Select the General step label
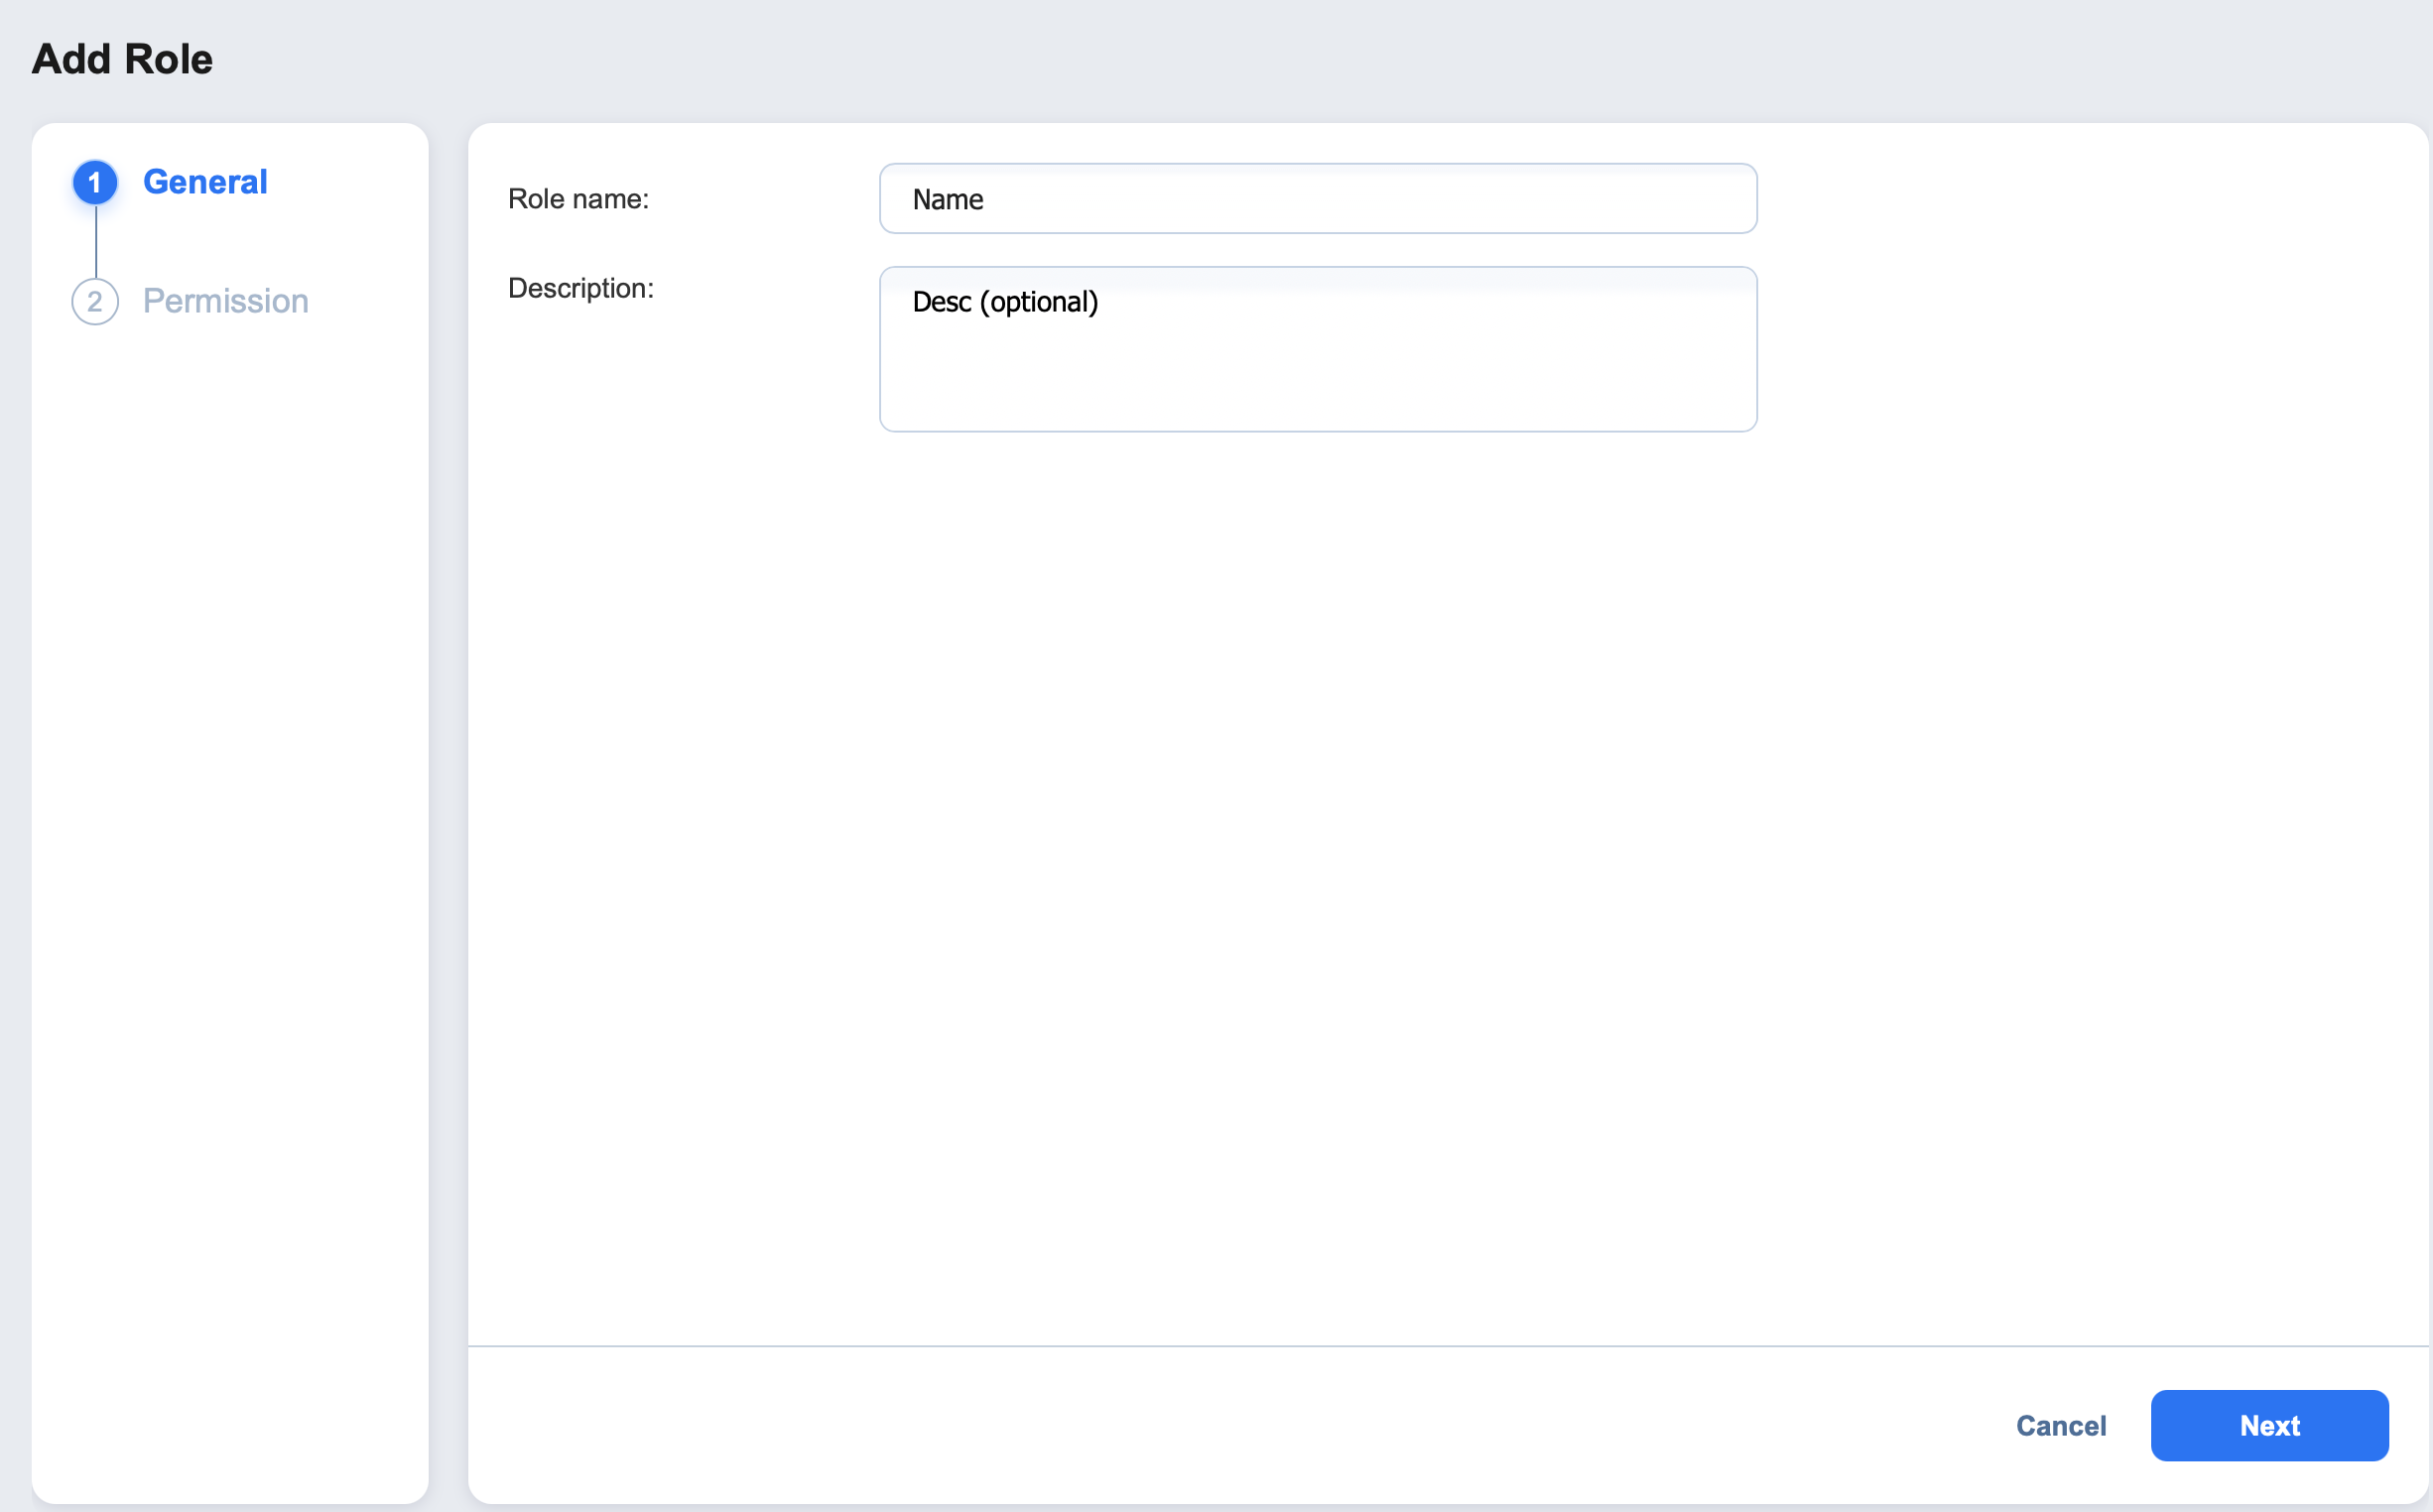 coord(205,182)
